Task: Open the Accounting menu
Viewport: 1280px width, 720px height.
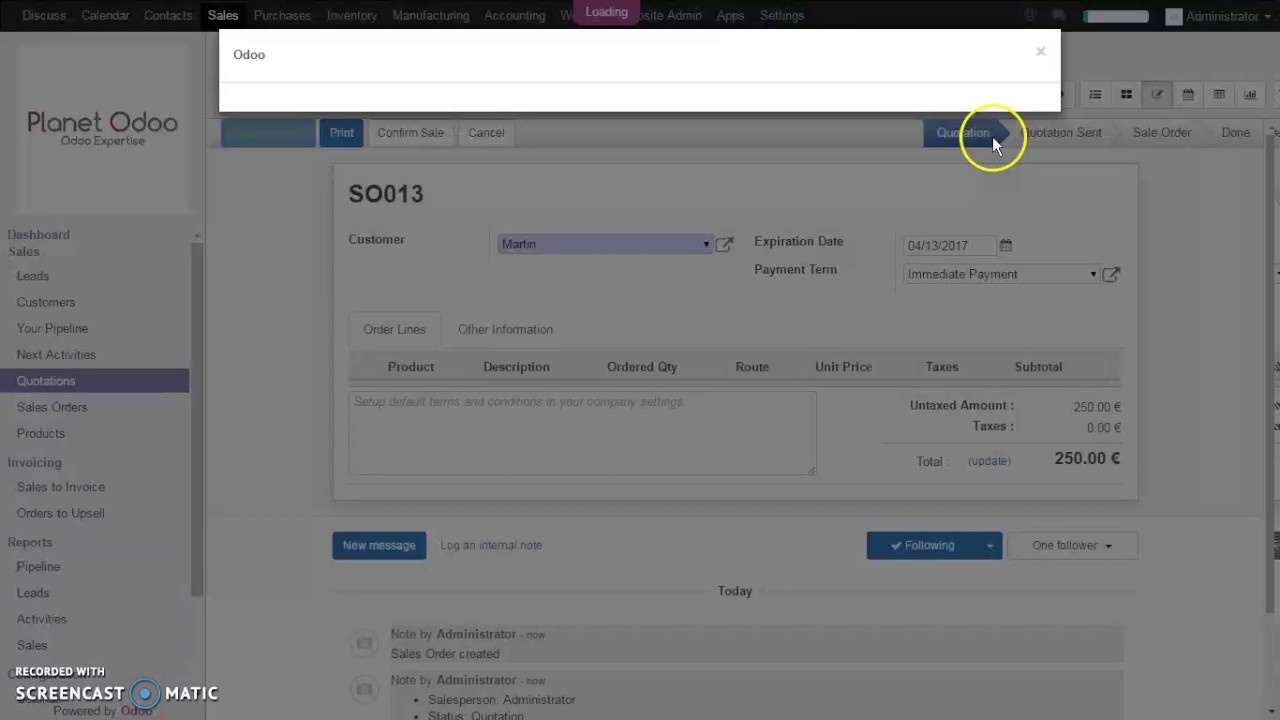Action: click(x=514, y=15)
